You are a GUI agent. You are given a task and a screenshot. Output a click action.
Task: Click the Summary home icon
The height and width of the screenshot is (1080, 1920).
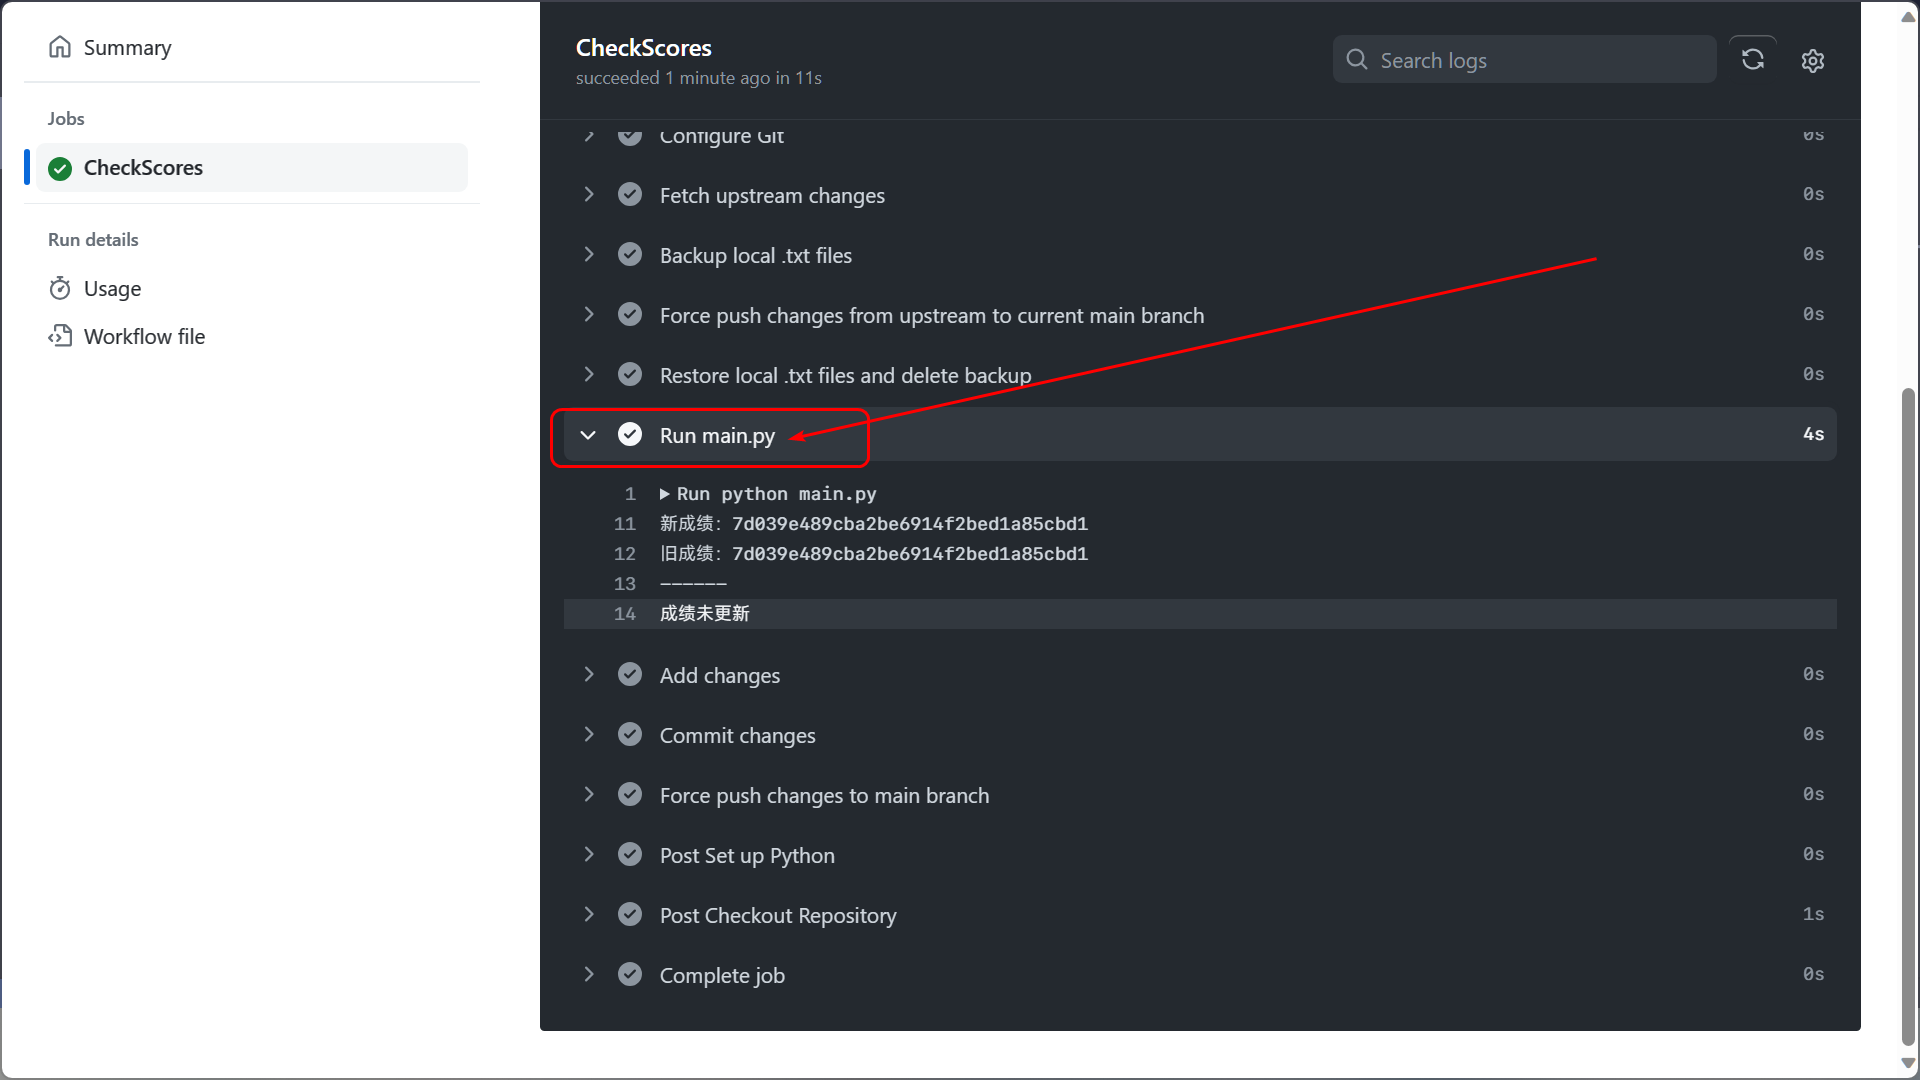[x=60, y=47]
